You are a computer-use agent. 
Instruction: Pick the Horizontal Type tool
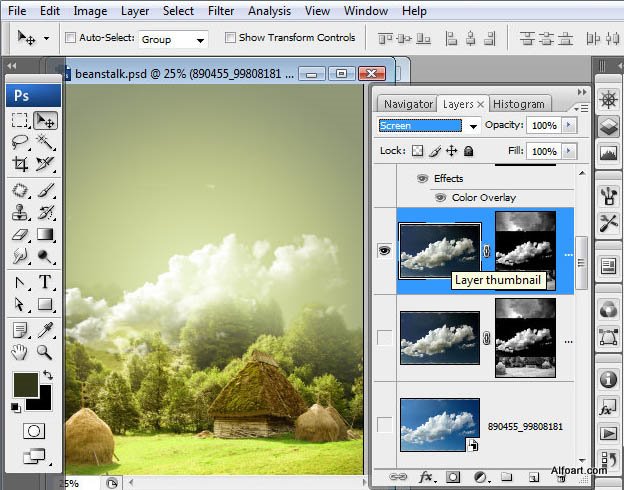(45, 282)
